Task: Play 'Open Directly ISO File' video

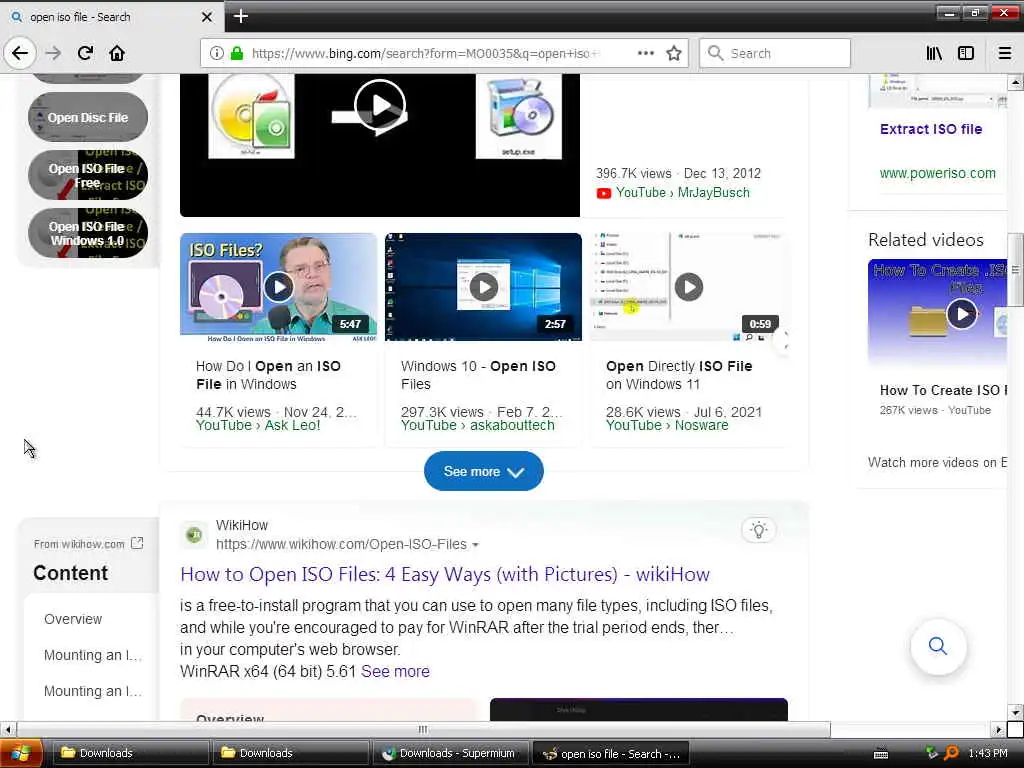Action: tap(688, 287)
